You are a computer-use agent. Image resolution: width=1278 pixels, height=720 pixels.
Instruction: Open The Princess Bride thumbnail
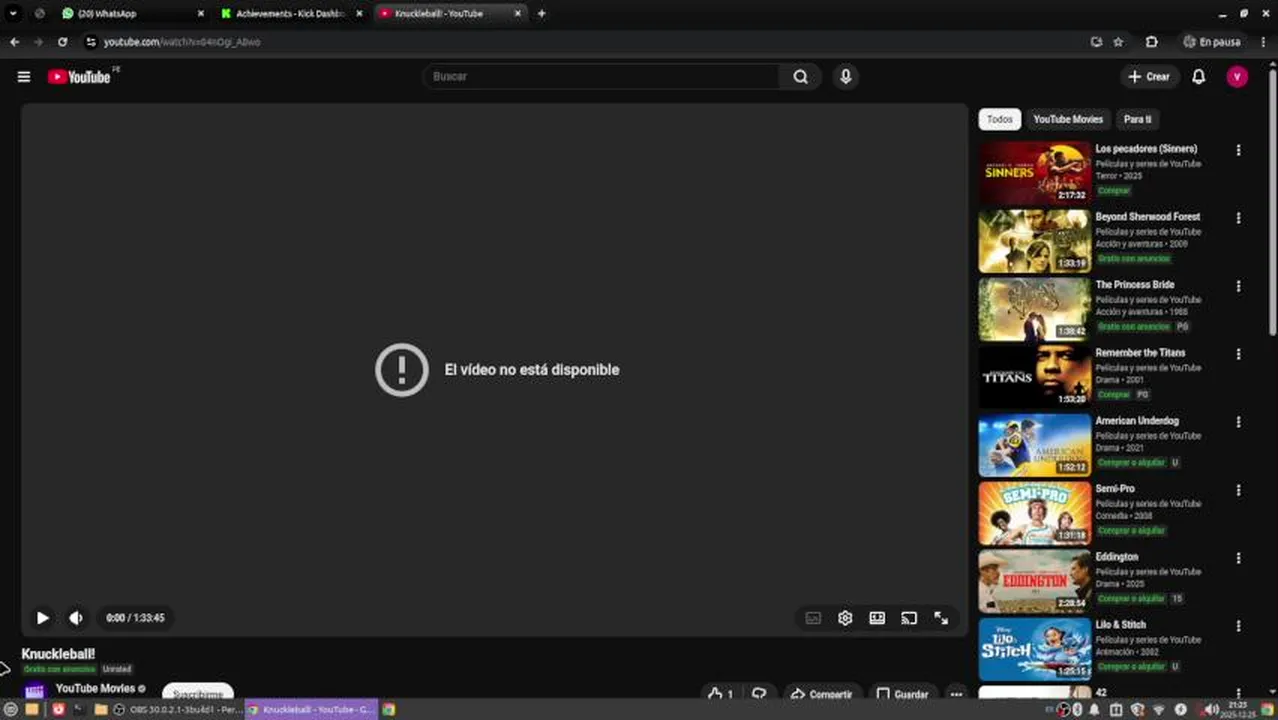click(x=1034, y=309)
